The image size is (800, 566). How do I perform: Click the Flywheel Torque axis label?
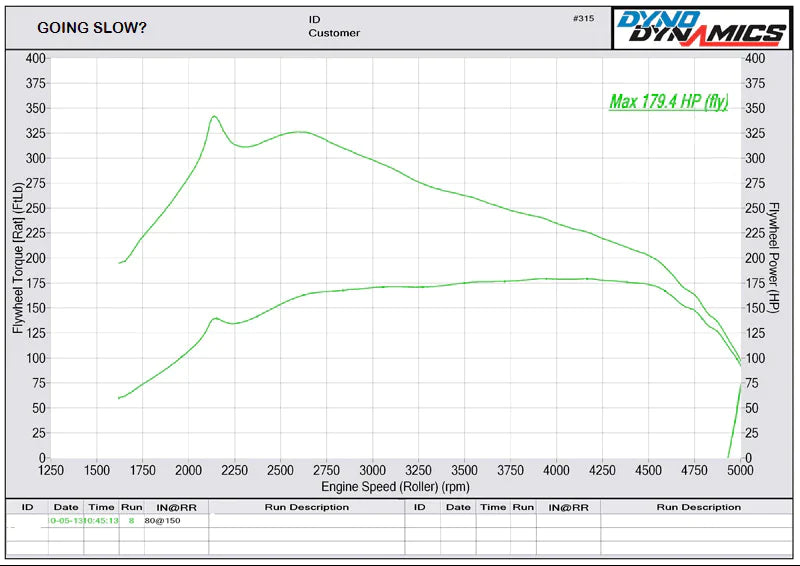click(18, 257)
